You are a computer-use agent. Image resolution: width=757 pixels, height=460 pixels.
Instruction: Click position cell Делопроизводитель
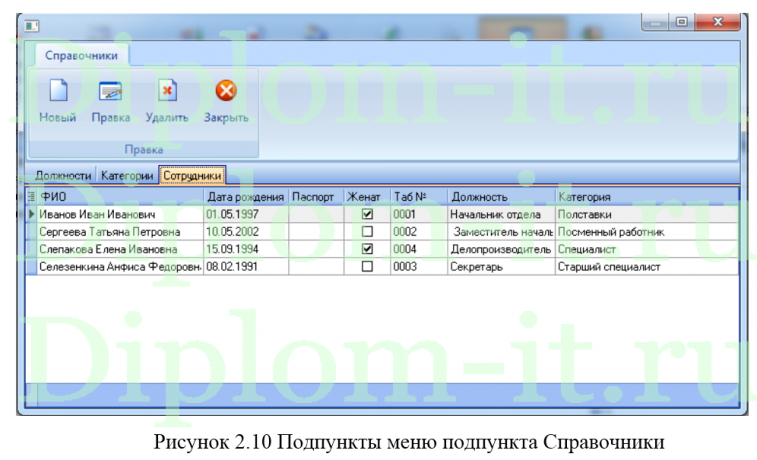(x=501, y=249)
